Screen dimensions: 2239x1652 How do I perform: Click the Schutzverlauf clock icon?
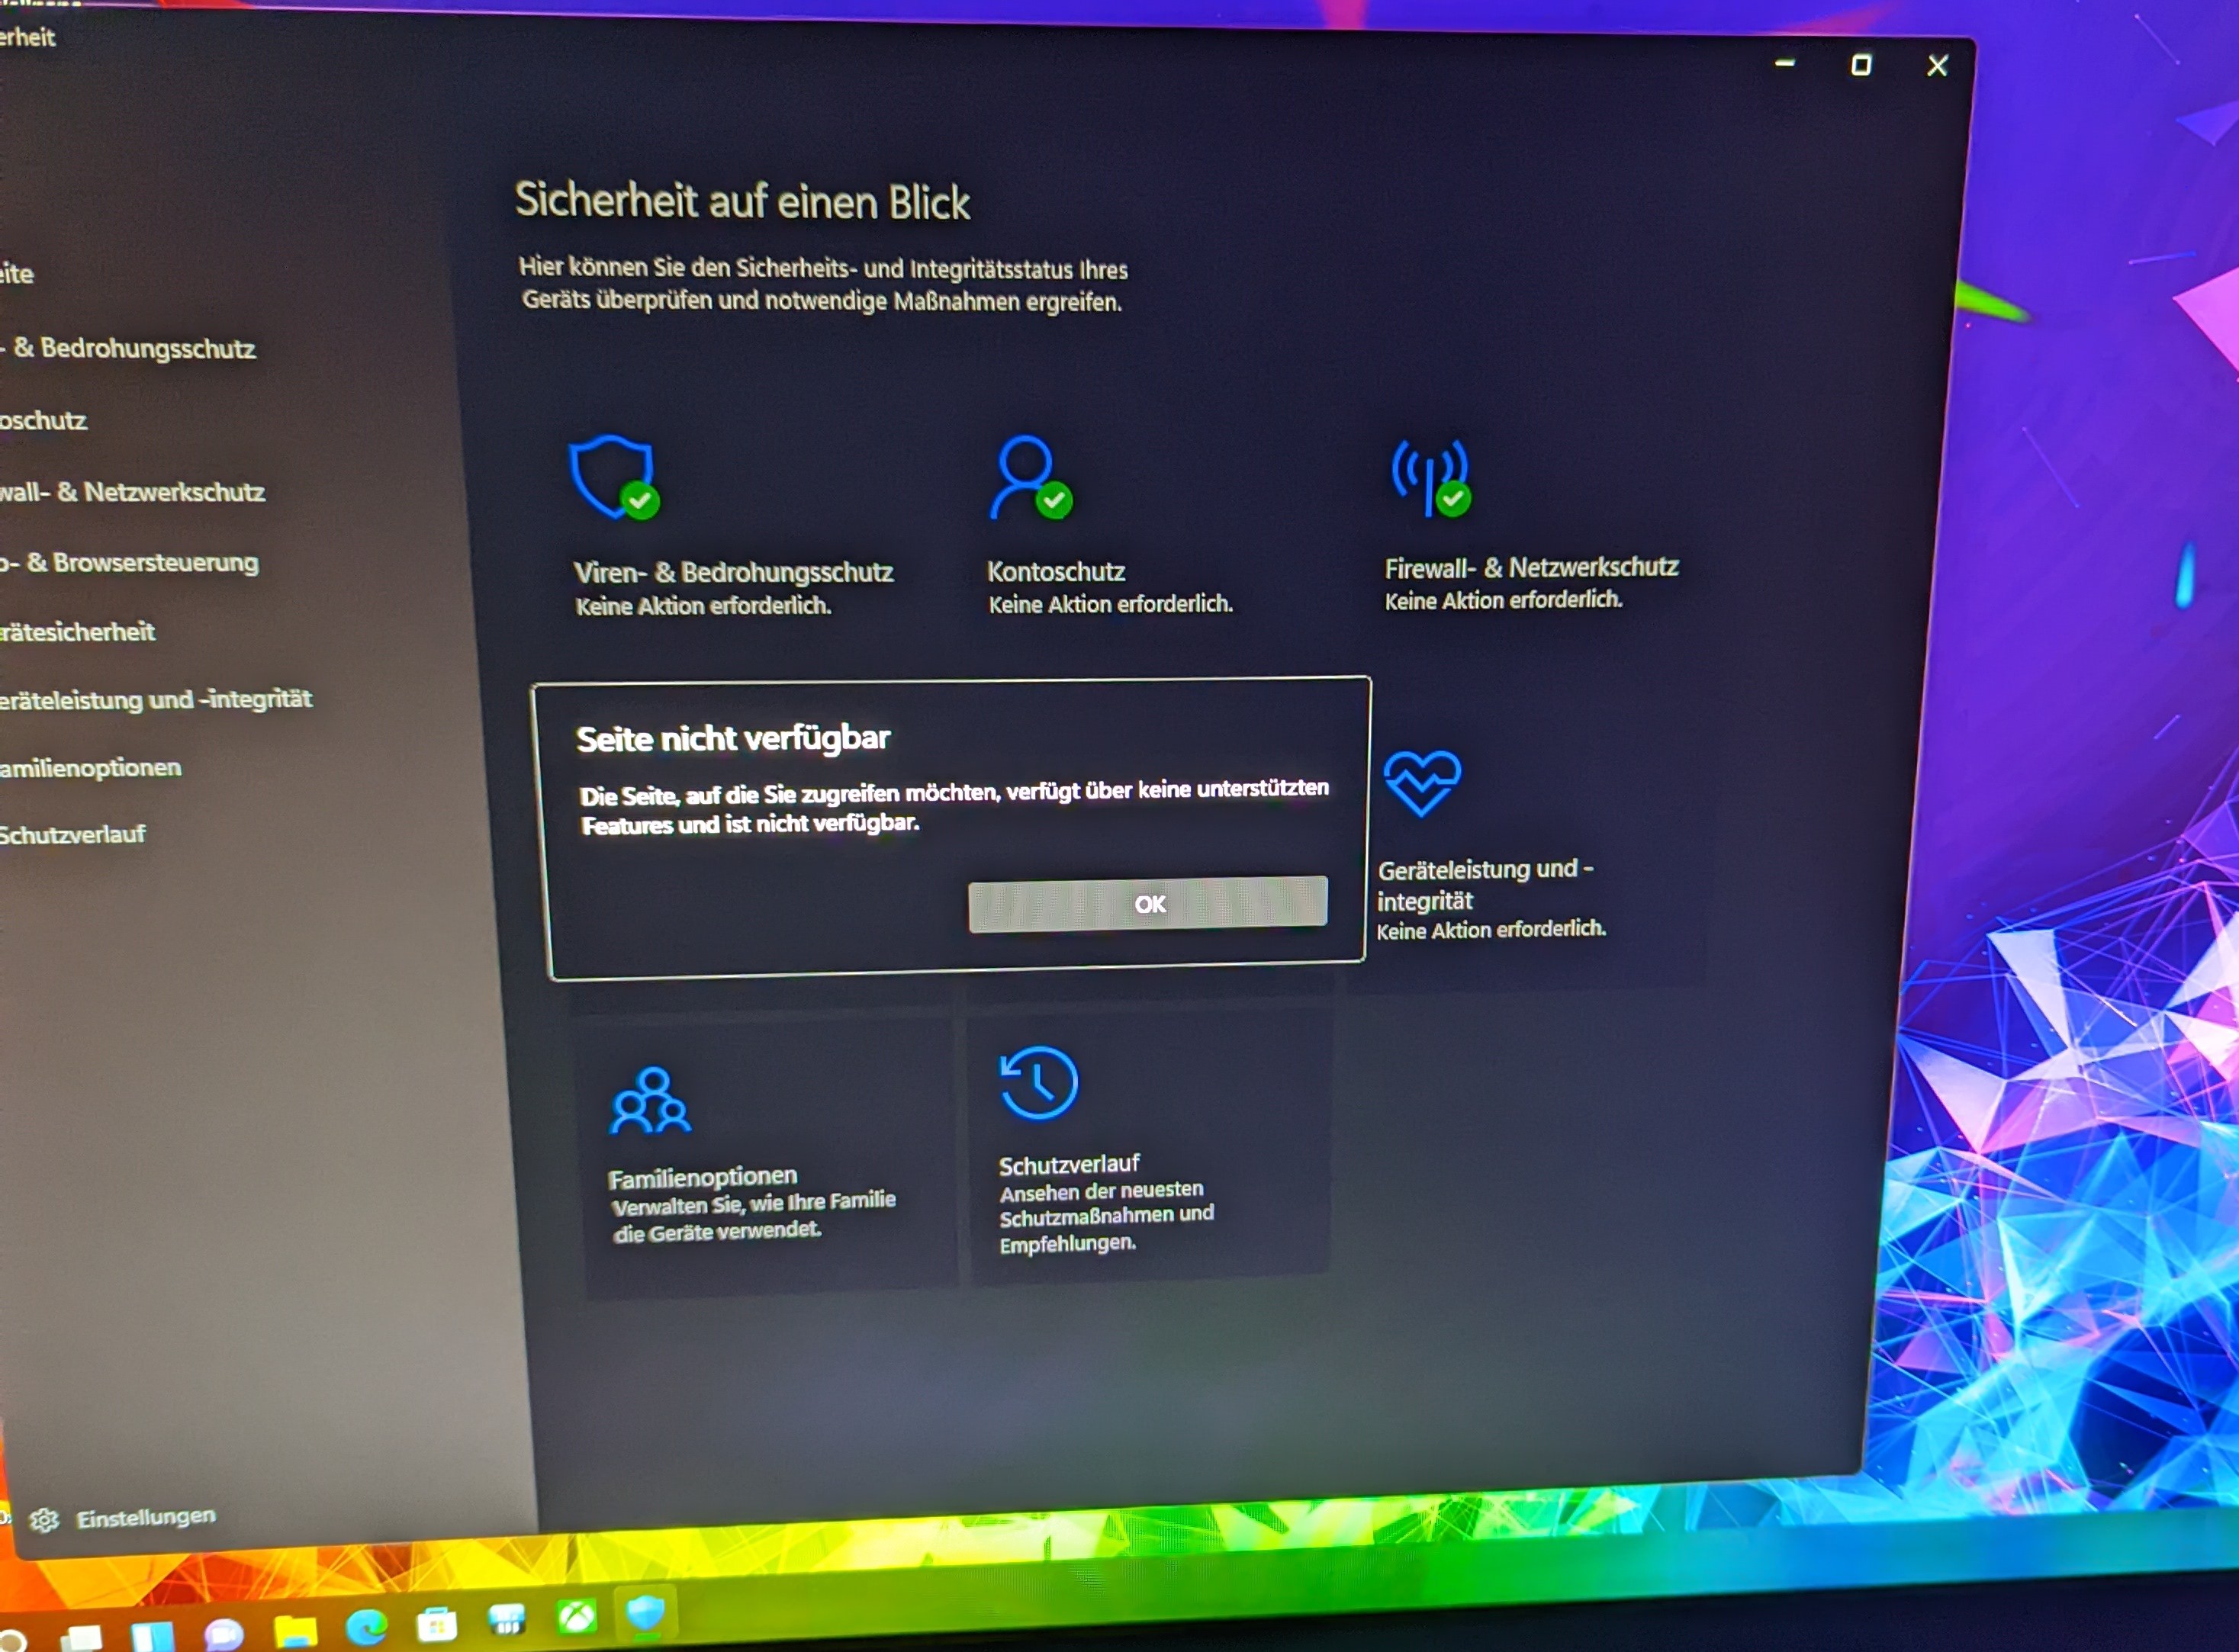pos(1039,1083)
